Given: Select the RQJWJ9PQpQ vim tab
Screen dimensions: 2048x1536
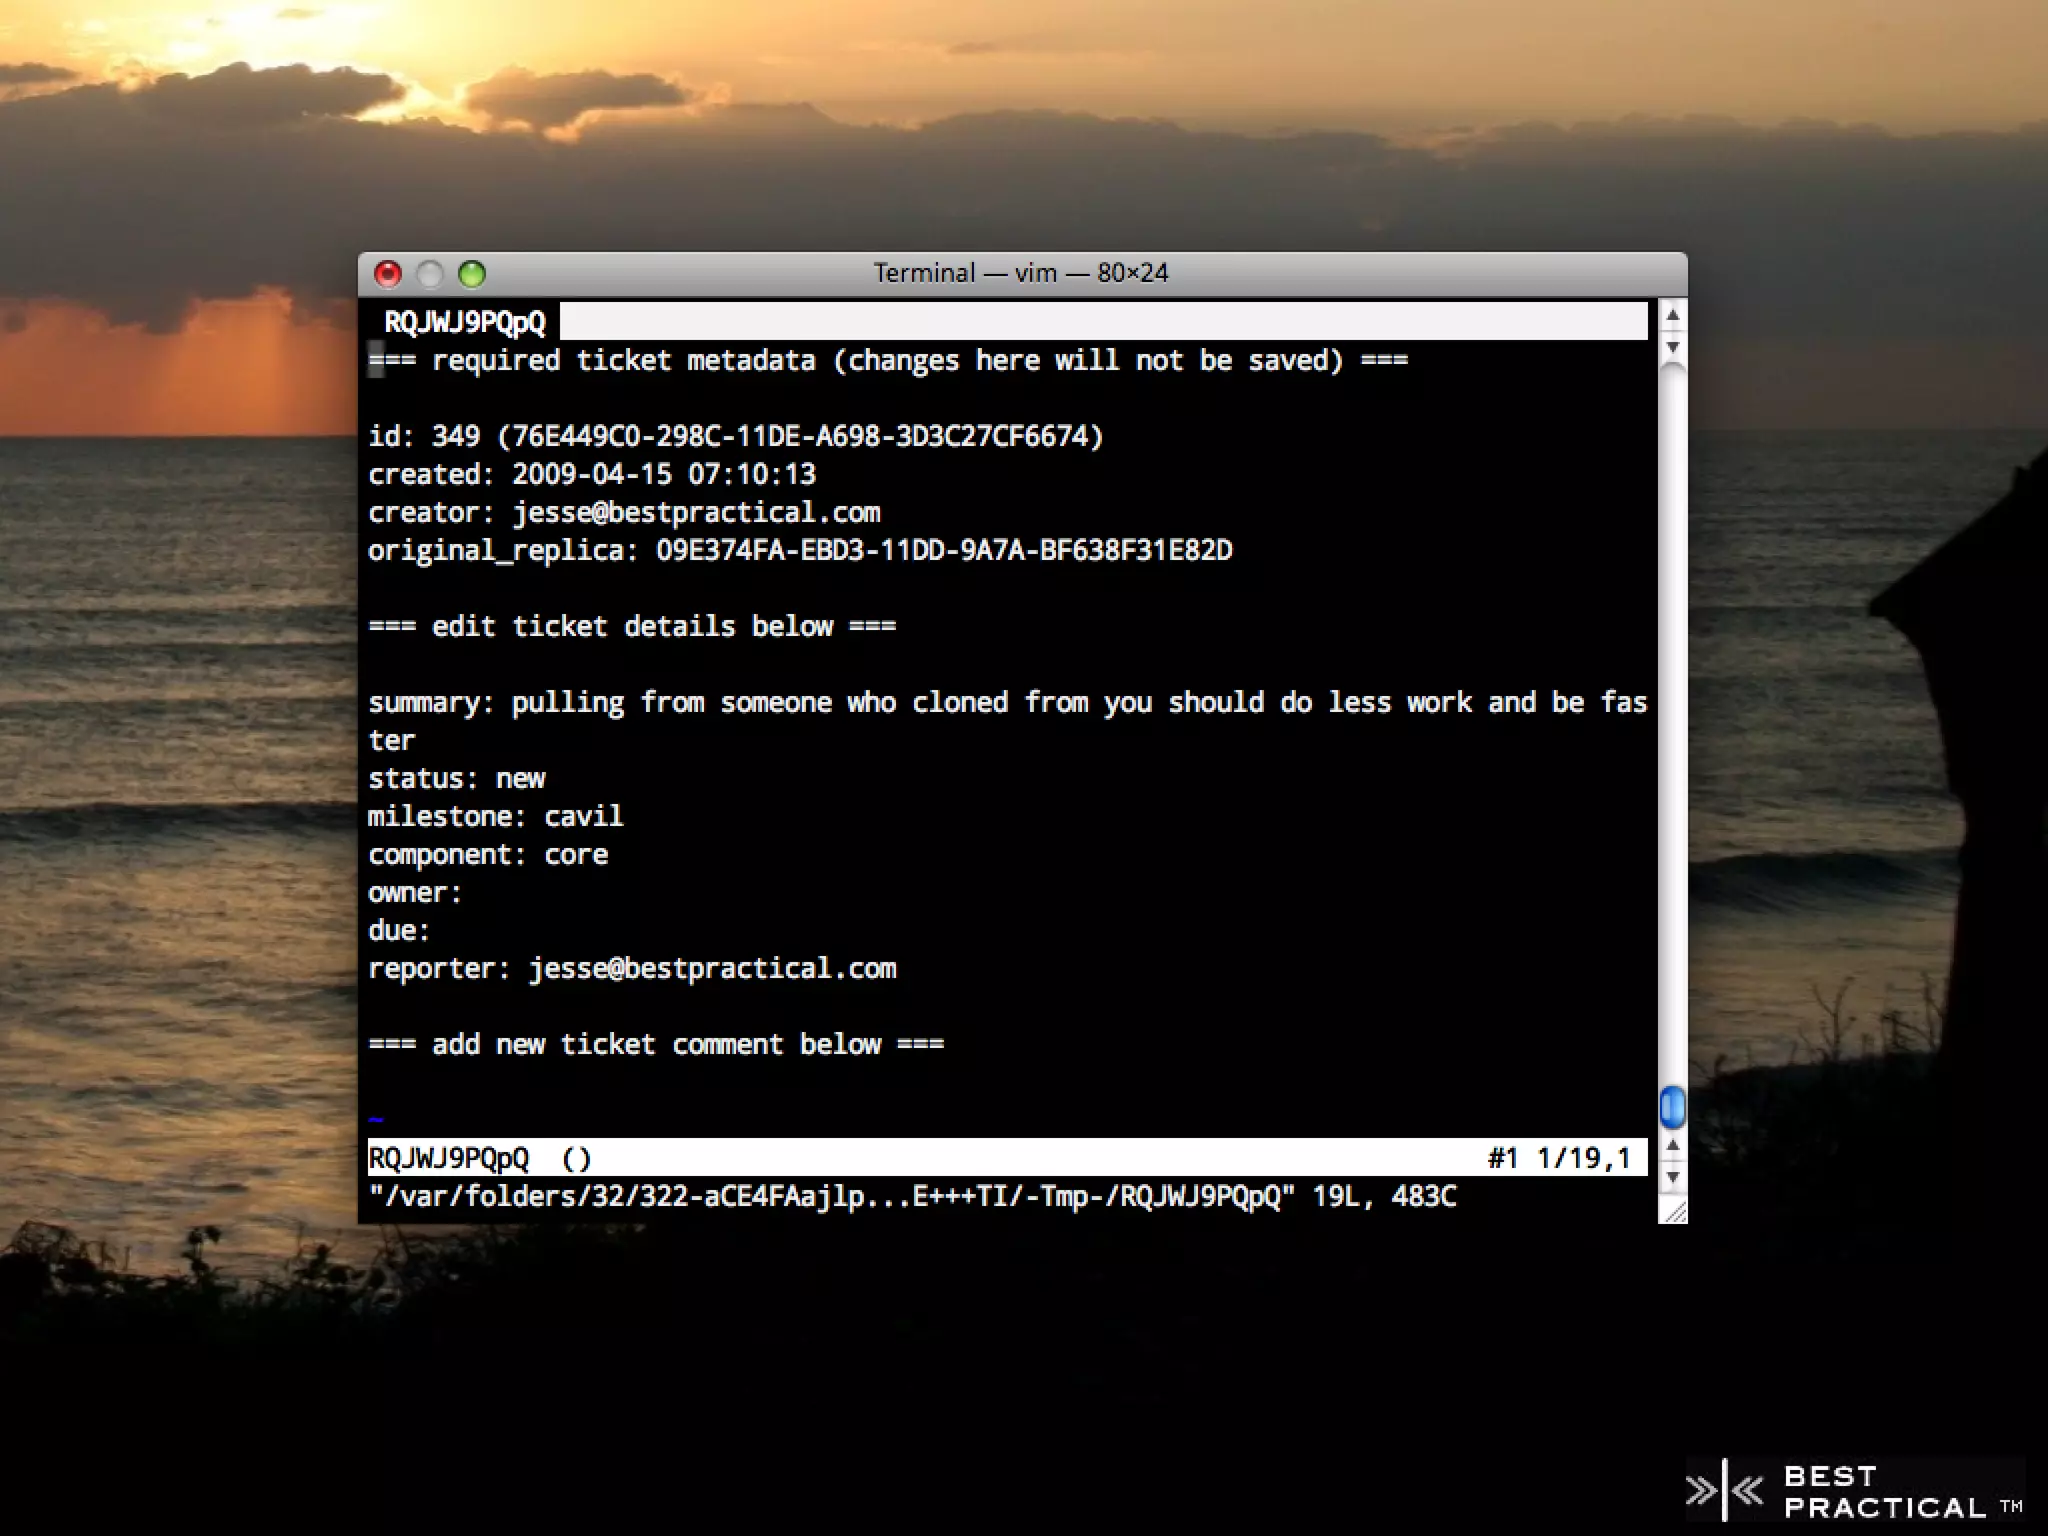Looking at the screenshot, I should click(x=465, y=322).
